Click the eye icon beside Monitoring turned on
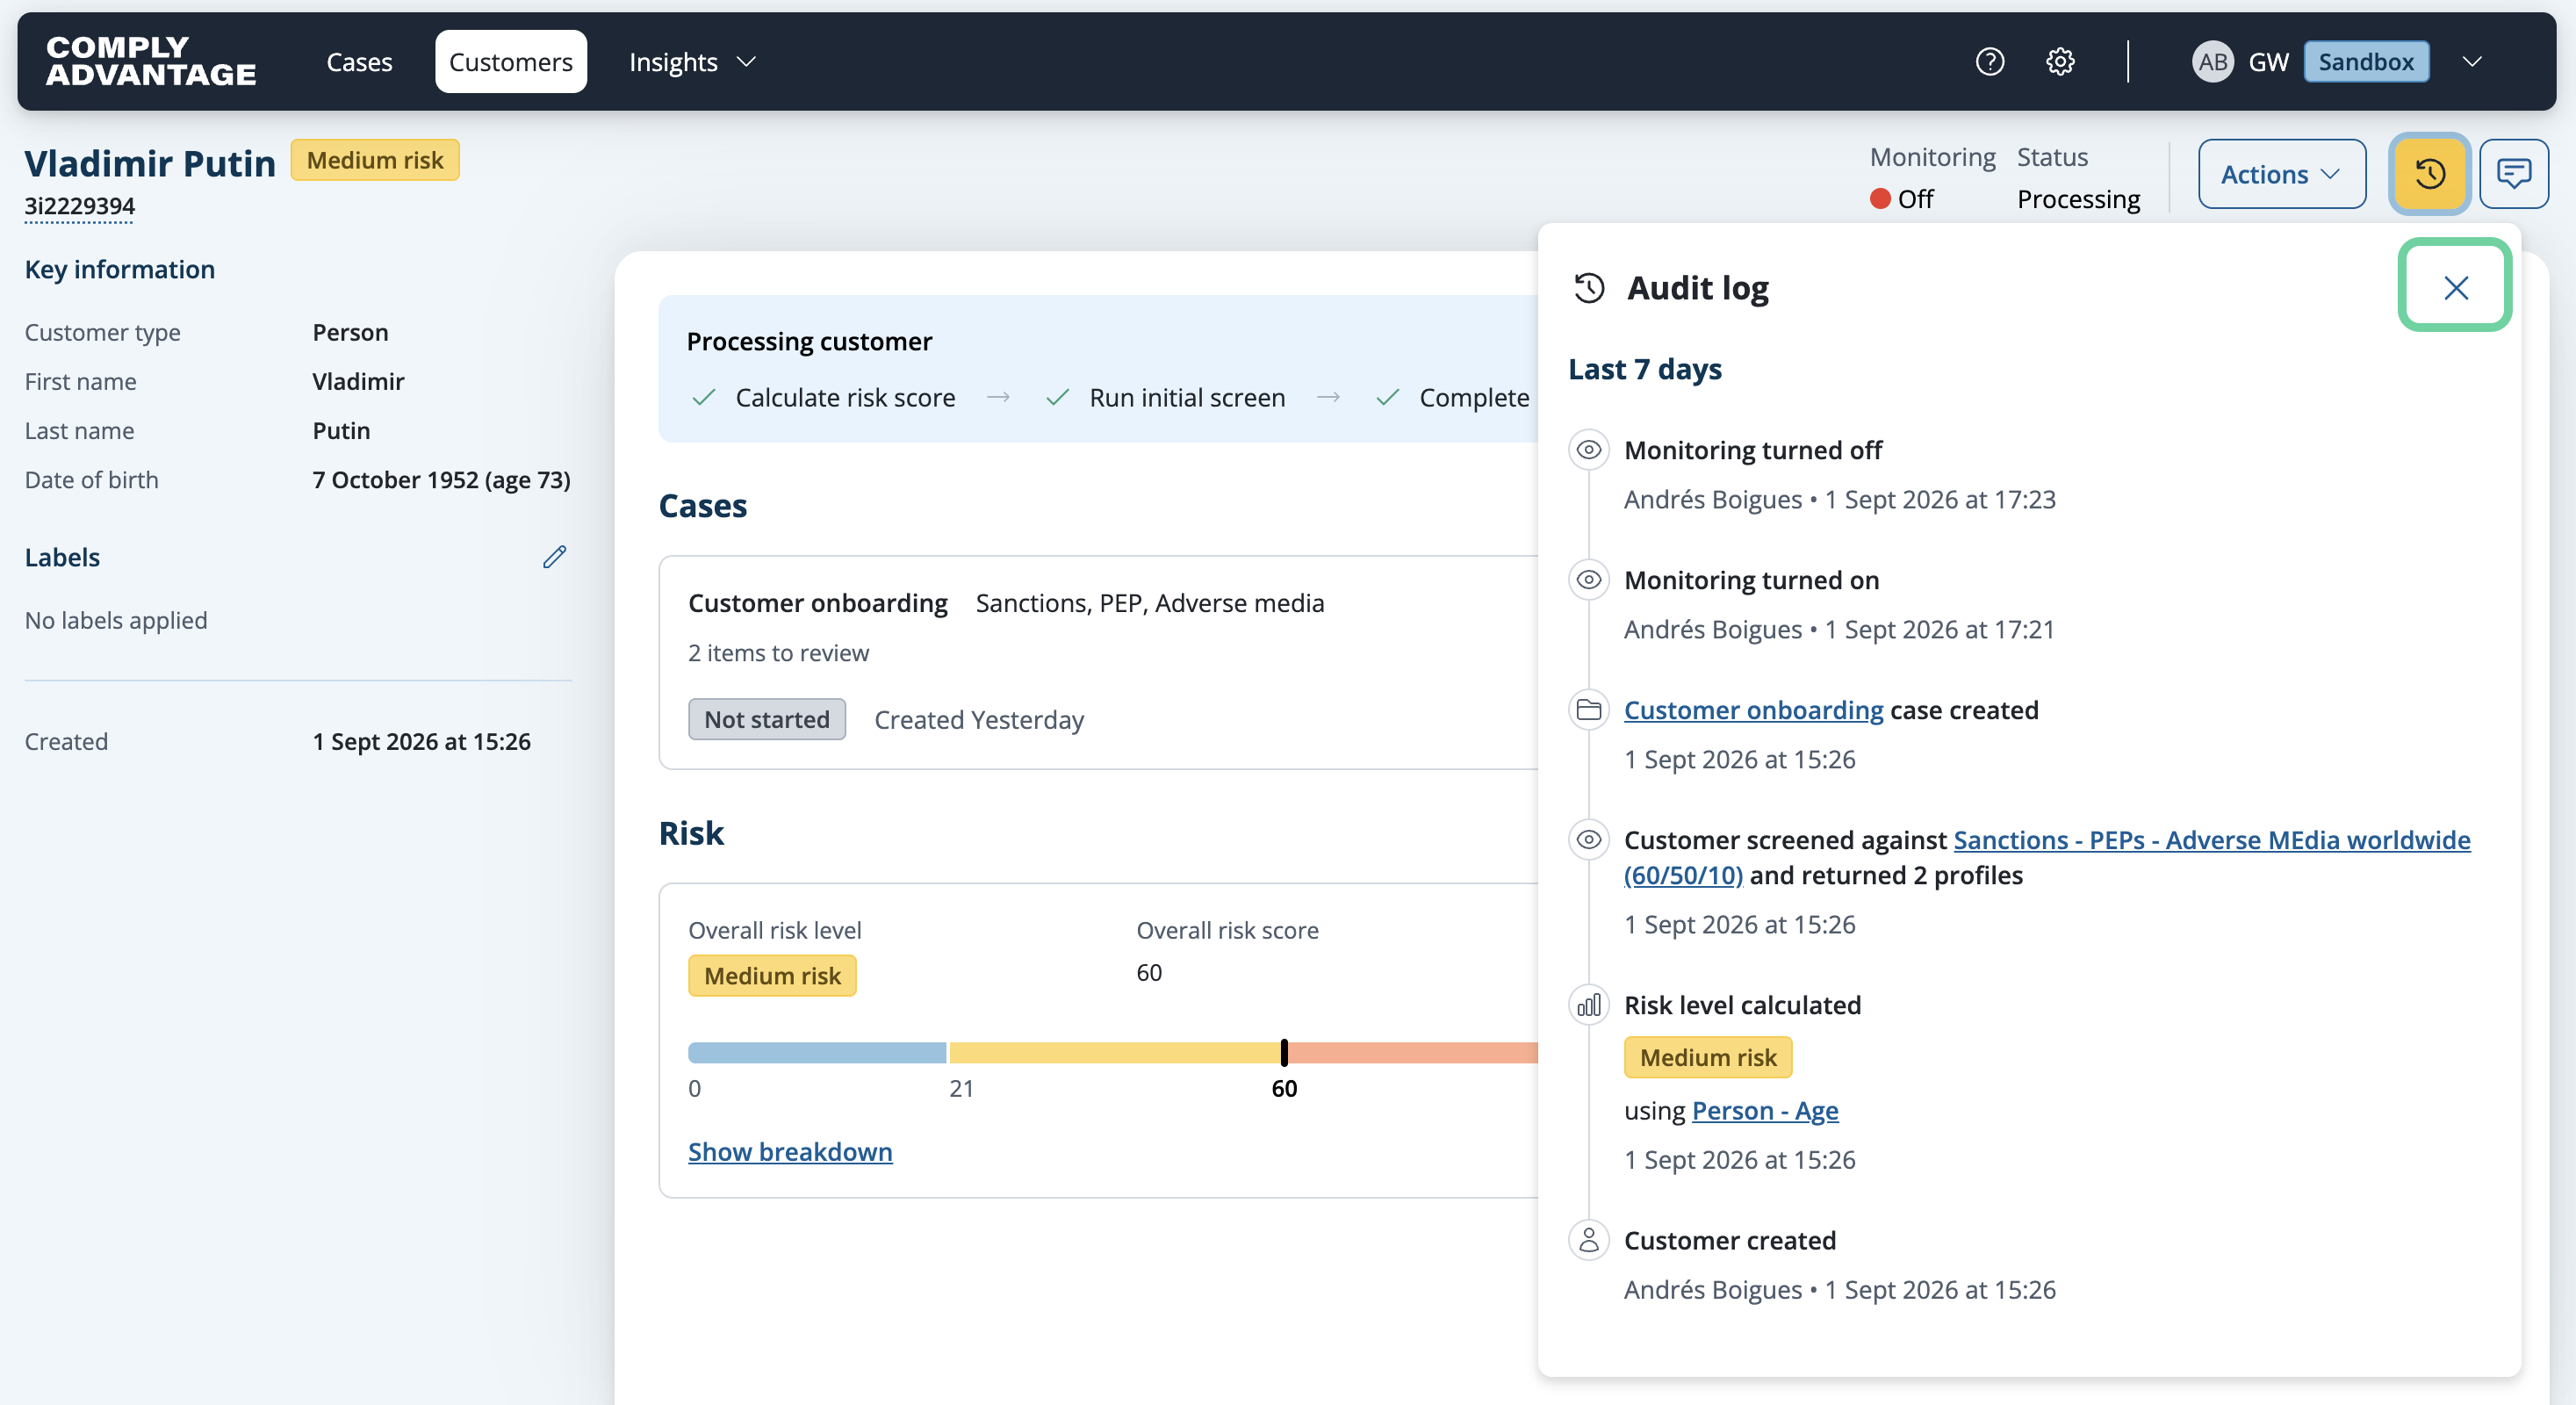Viewport: 2576px width, 1405px height. tap(1588, 579)
